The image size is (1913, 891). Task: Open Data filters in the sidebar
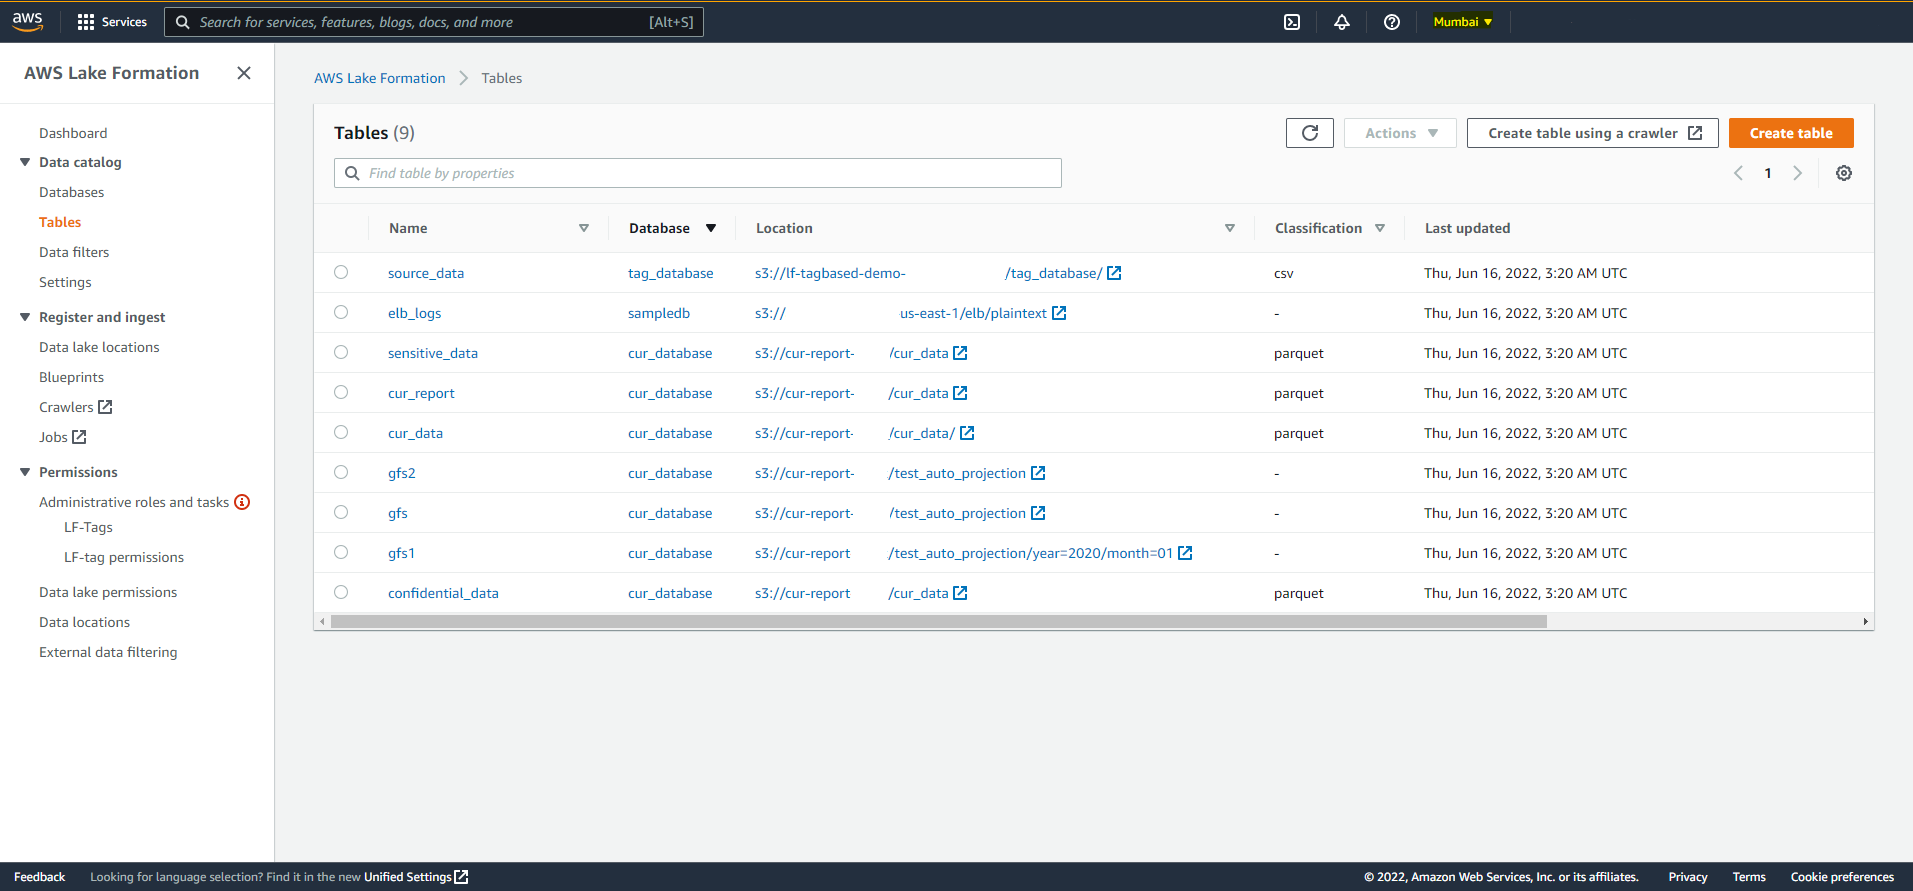coord(74,252)
